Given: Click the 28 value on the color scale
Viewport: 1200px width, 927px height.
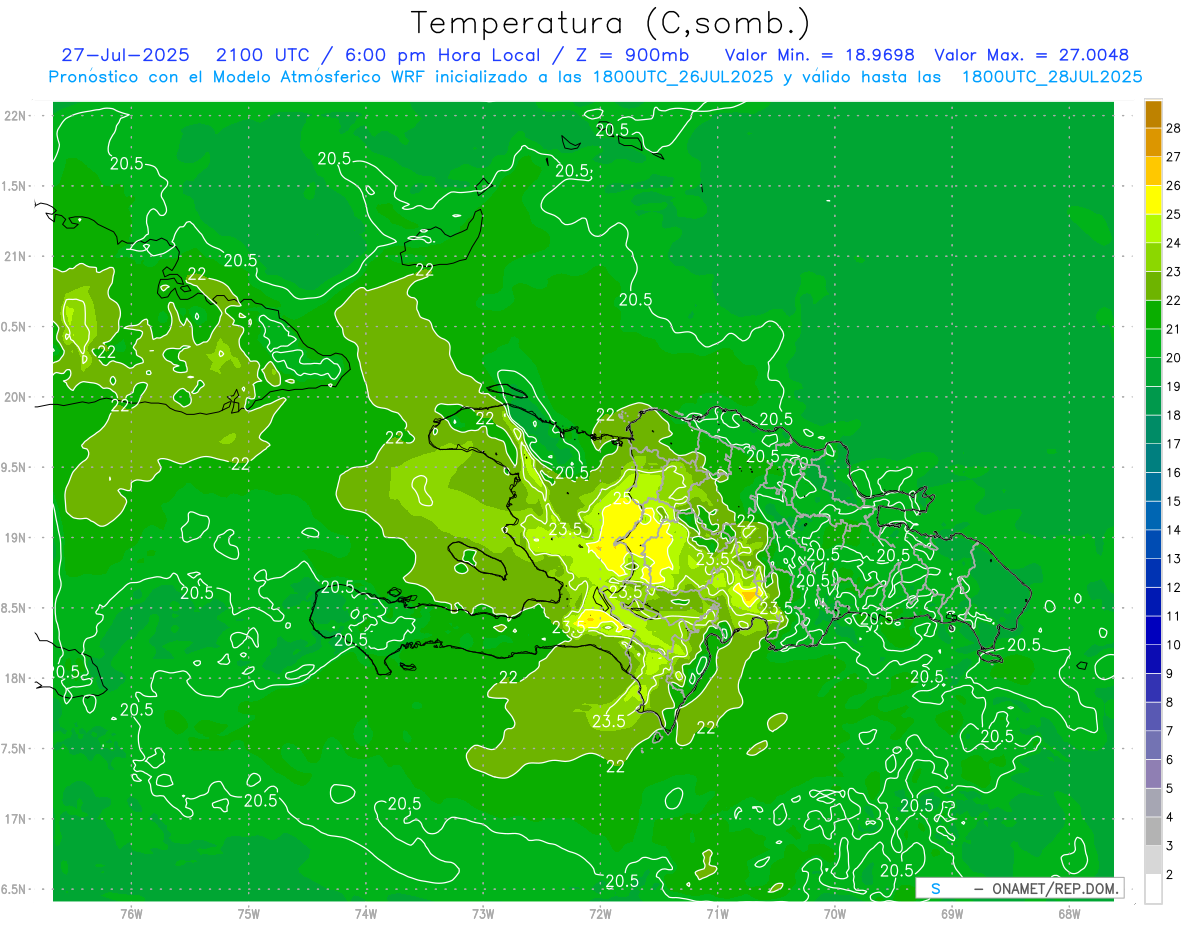Looking at the screenshot, I should tap(1173, 127).
